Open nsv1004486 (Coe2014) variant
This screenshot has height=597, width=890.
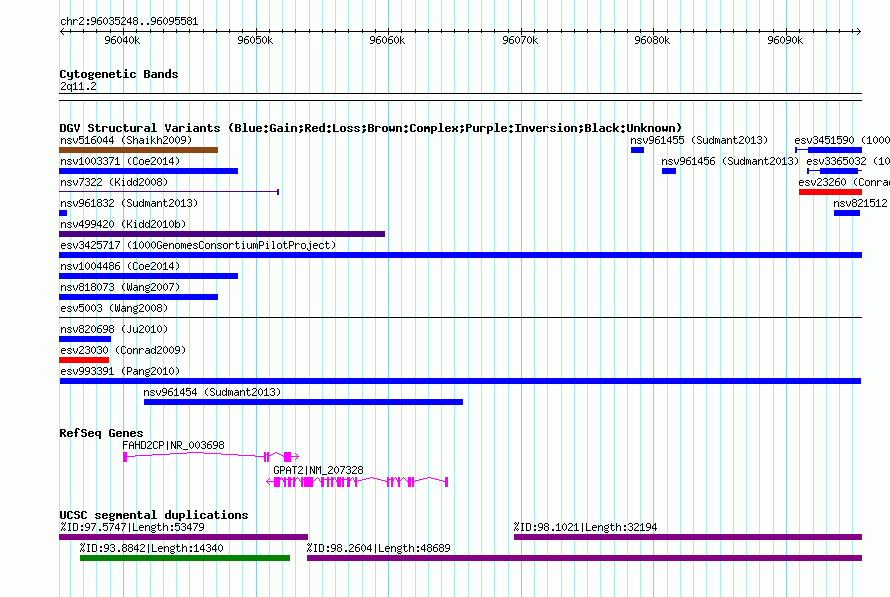120,266
